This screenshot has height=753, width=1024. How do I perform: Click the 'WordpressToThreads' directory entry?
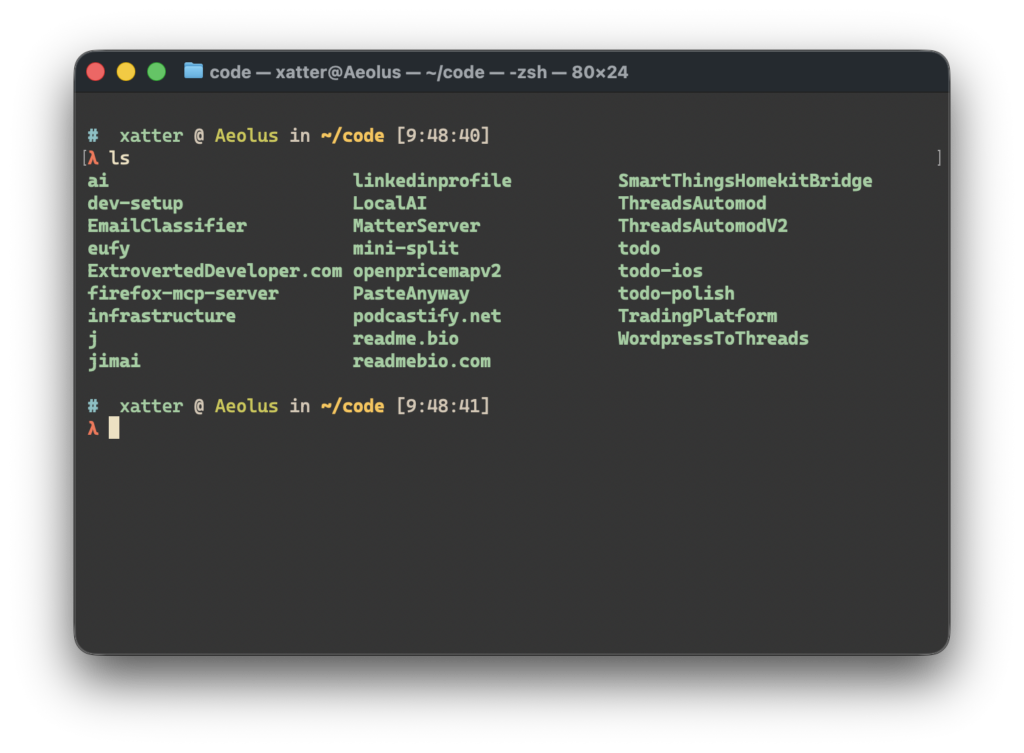coord(713,339)
